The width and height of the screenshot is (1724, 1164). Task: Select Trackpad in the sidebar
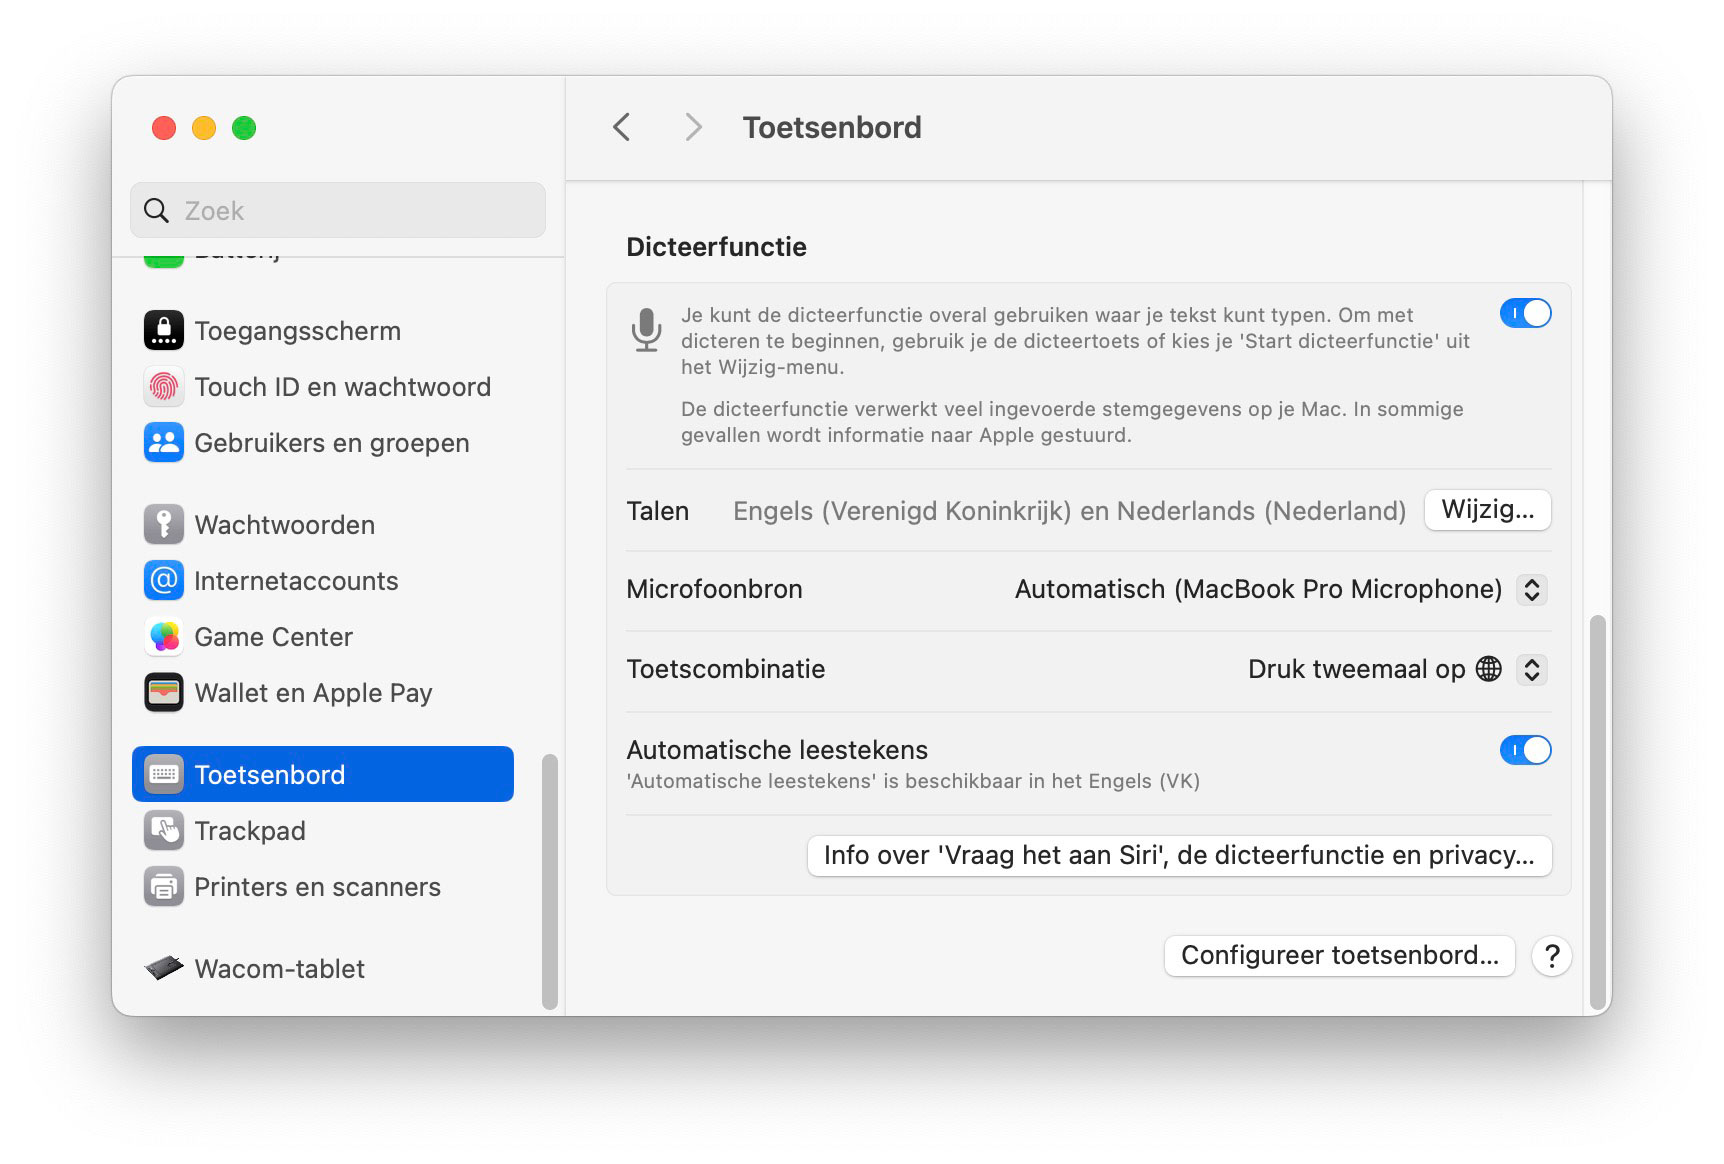(x=322, y=830)
